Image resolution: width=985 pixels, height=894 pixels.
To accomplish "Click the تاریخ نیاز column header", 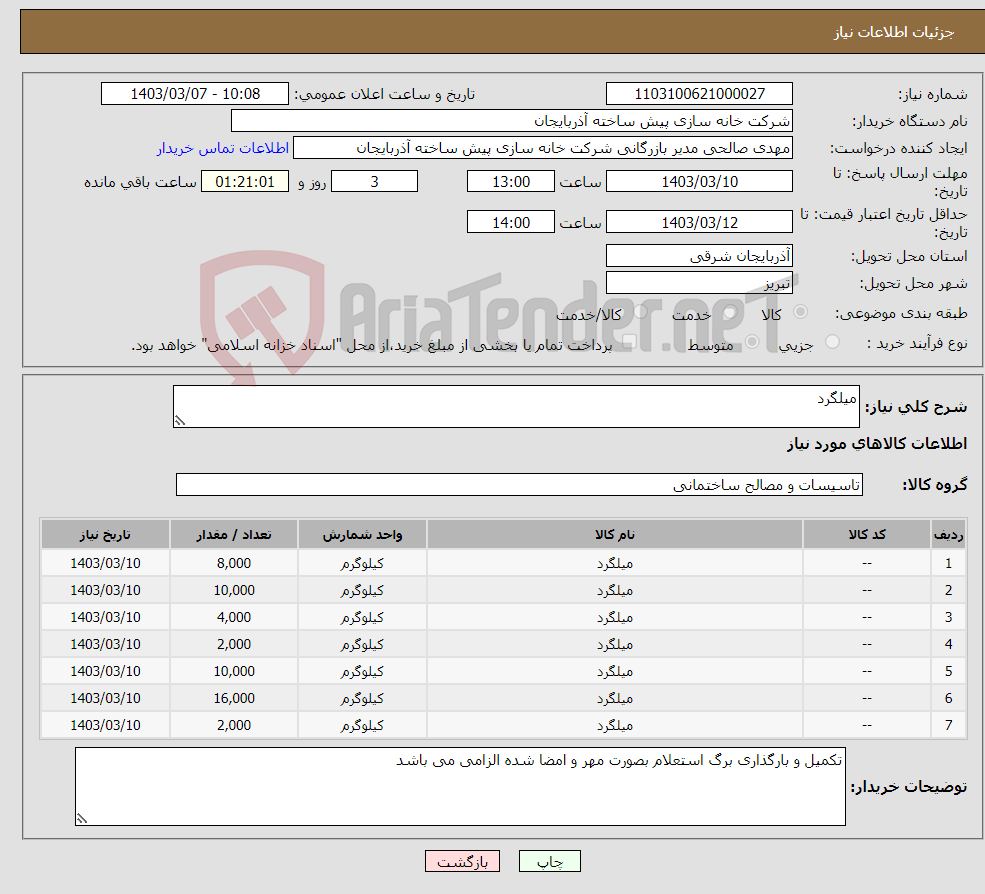I will pos(106,535).
